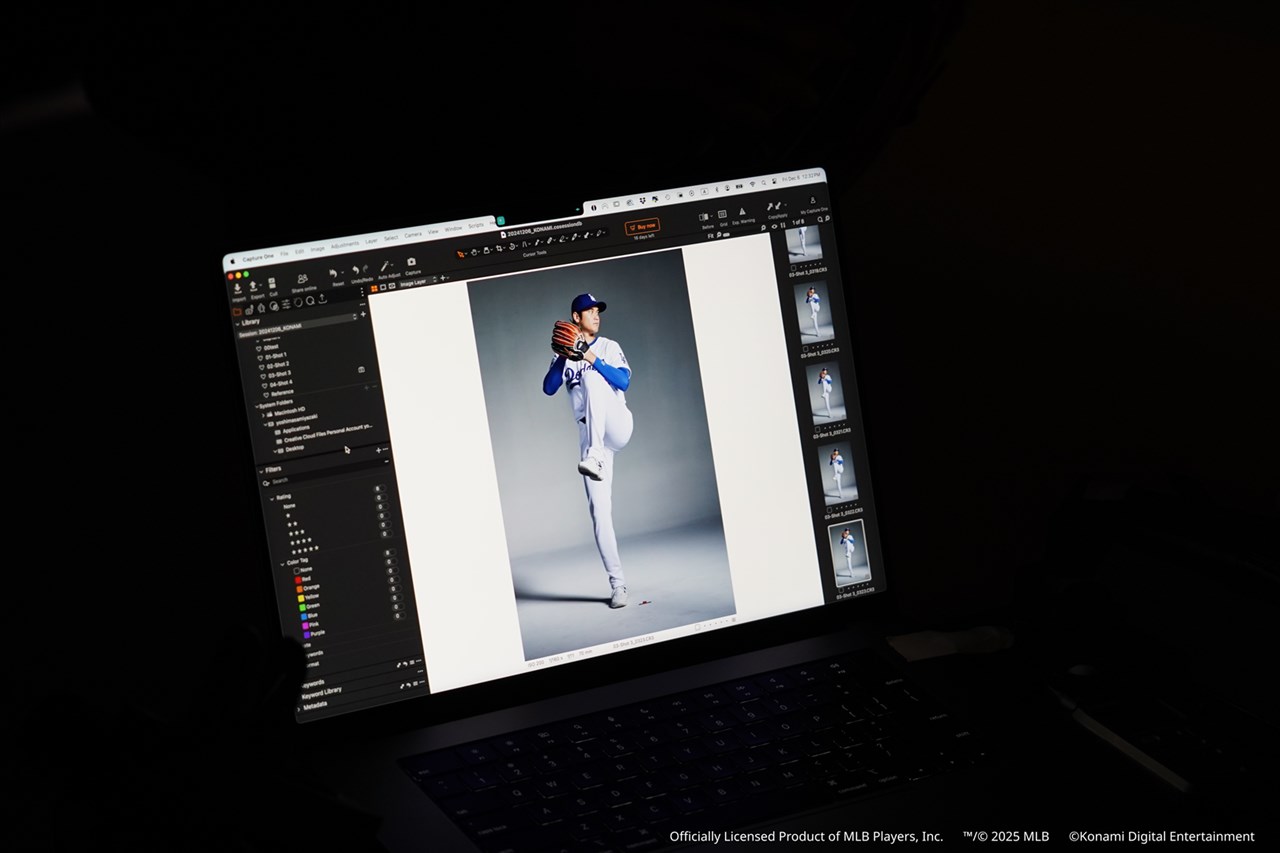
Task: Click the orange Buy now button
Action: (642, 226)
